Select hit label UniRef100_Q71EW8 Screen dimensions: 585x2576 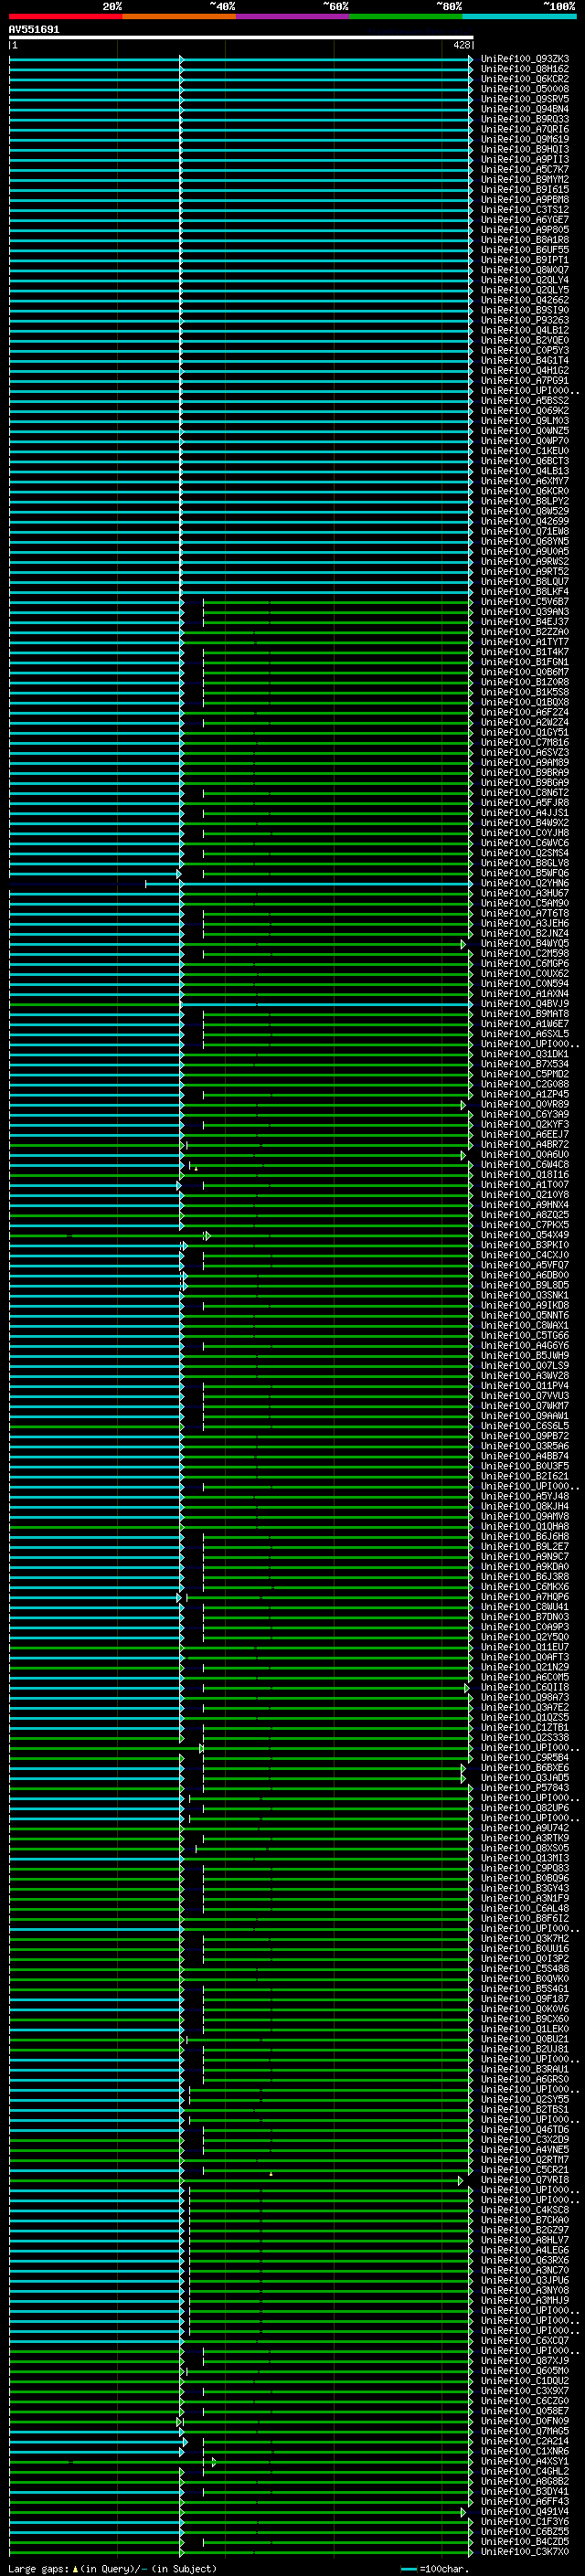525,532
